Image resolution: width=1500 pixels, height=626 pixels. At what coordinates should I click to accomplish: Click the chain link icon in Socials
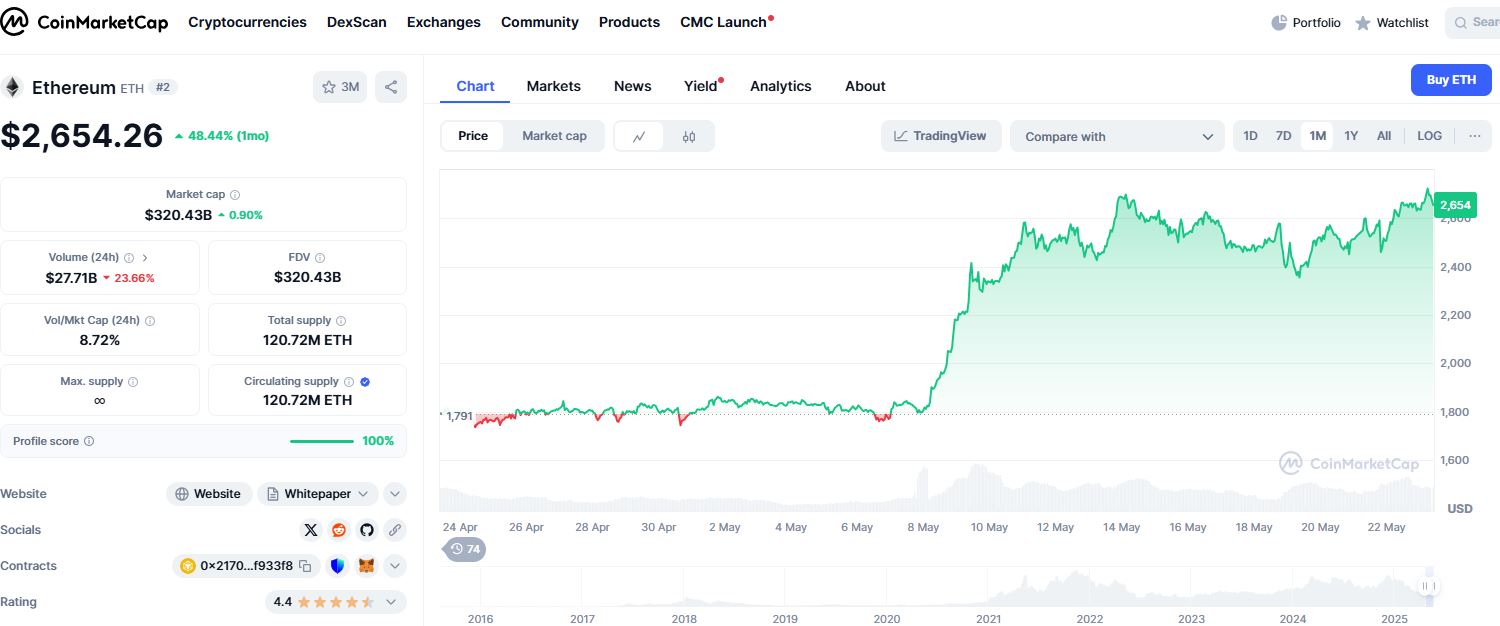(395, 530)
